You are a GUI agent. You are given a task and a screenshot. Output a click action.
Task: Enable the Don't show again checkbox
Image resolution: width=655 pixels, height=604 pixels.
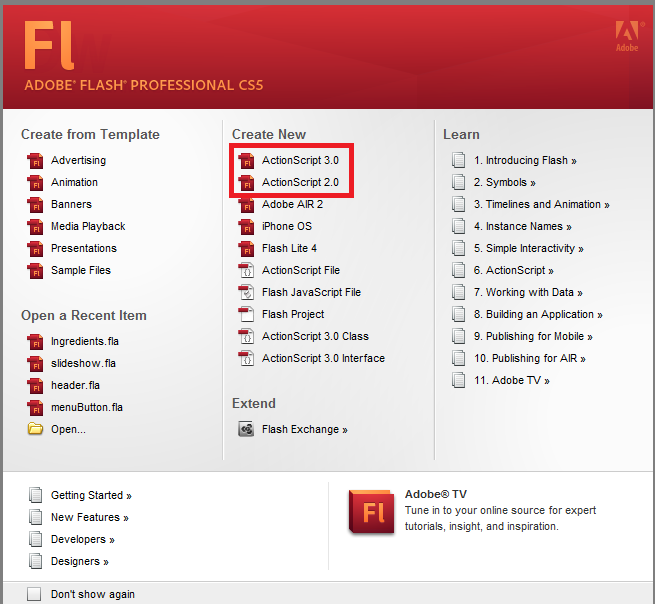34,594
